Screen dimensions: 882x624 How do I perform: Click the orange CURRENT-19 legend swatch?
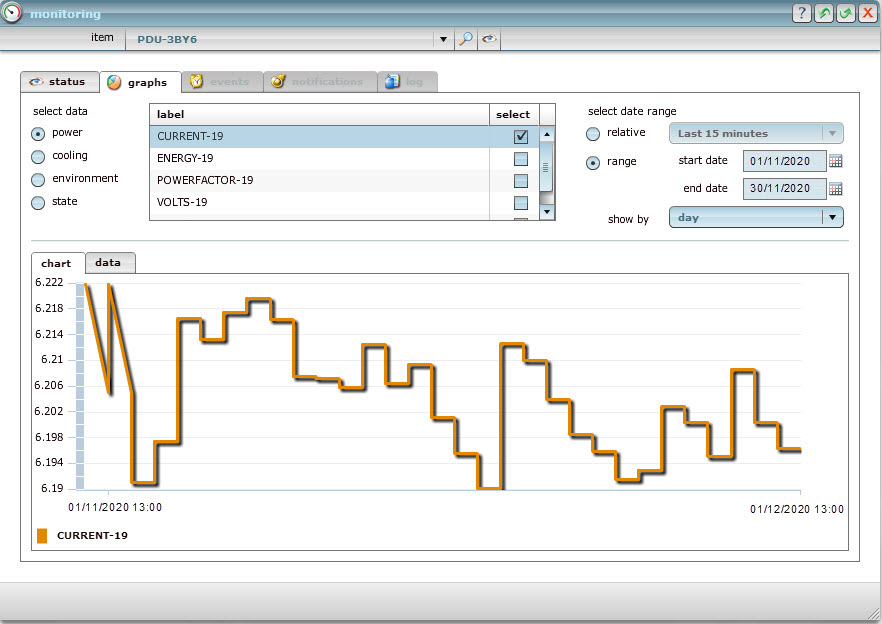[x=42, y=536]
